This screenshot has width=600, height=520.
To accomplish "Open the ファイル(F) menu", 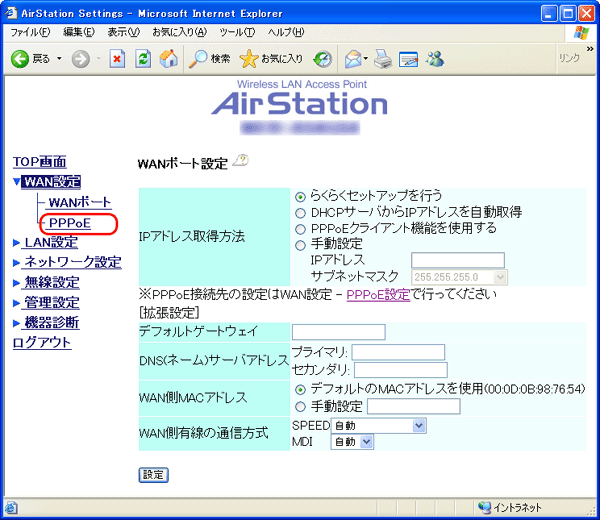I will (x=30, y=32).
